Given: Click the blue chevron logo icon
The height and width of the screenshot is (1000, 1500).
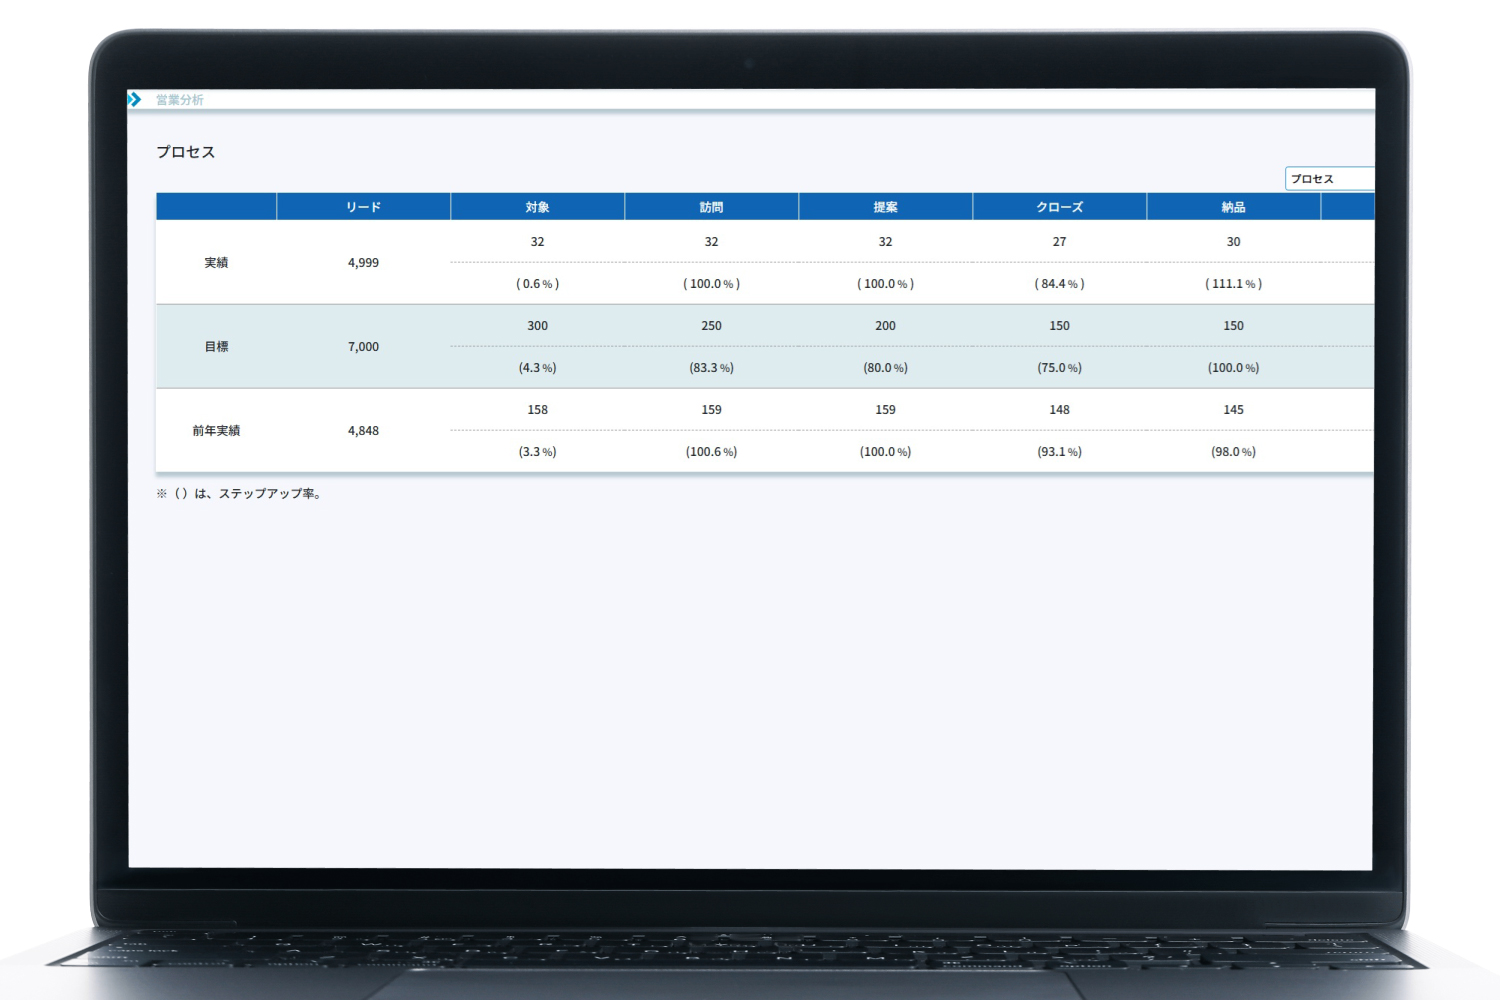Looking at the screenshot, I should (134, 99).
